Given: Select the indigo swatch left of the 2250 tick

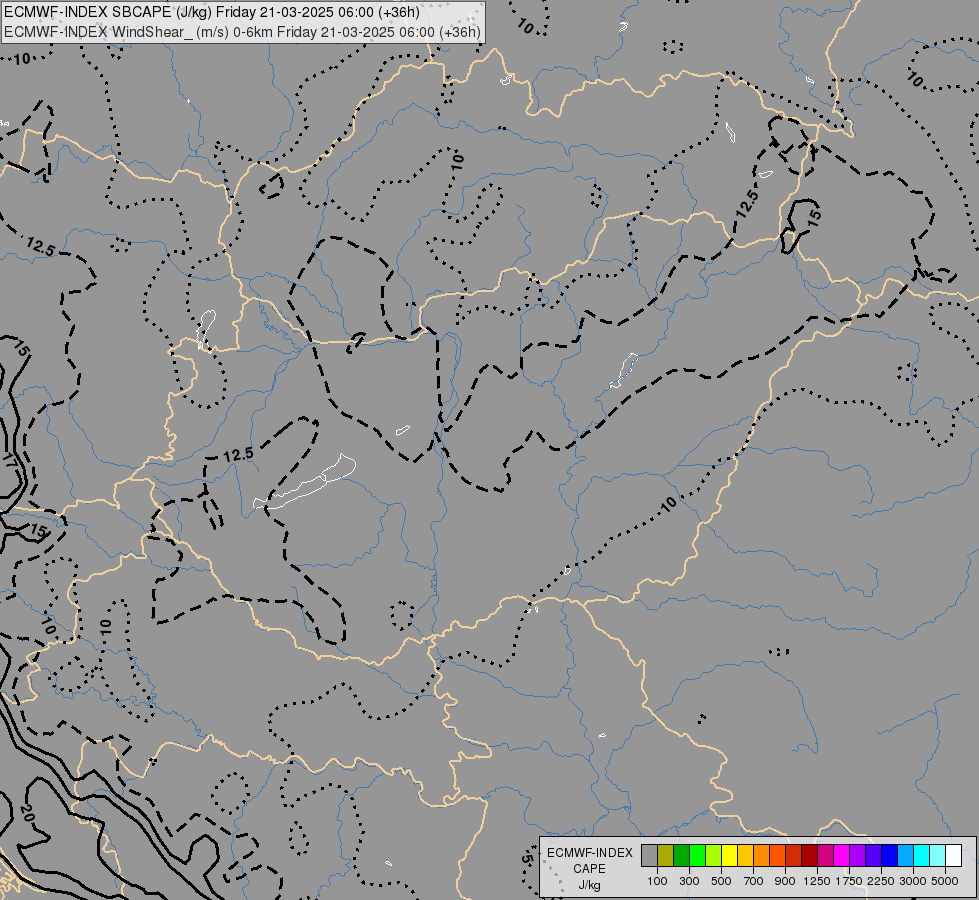Looking at the screenshot, I should point(874,856).
